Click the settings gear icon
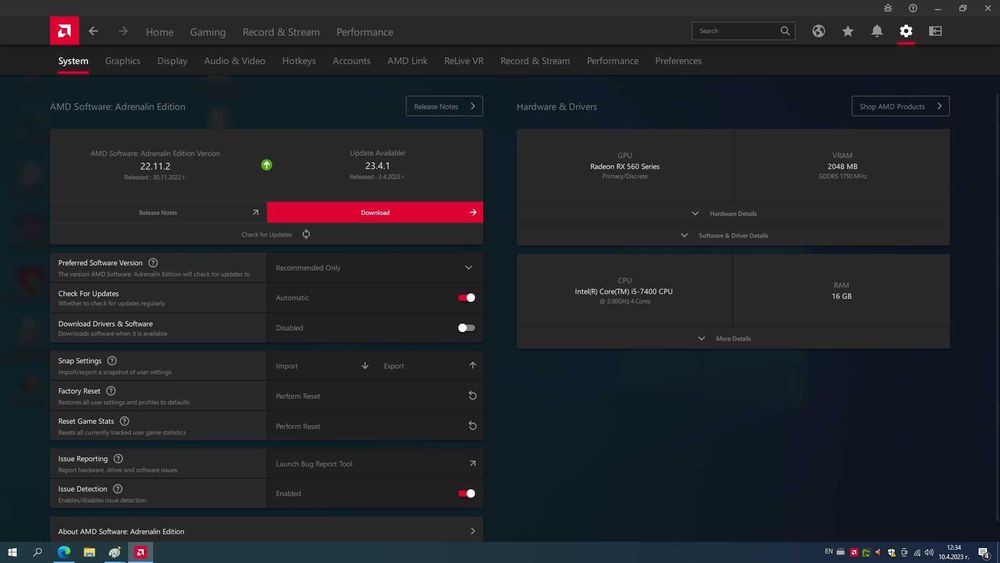Screen dimensions: 1000x563 pyautogui.click(x=906, y=31)
